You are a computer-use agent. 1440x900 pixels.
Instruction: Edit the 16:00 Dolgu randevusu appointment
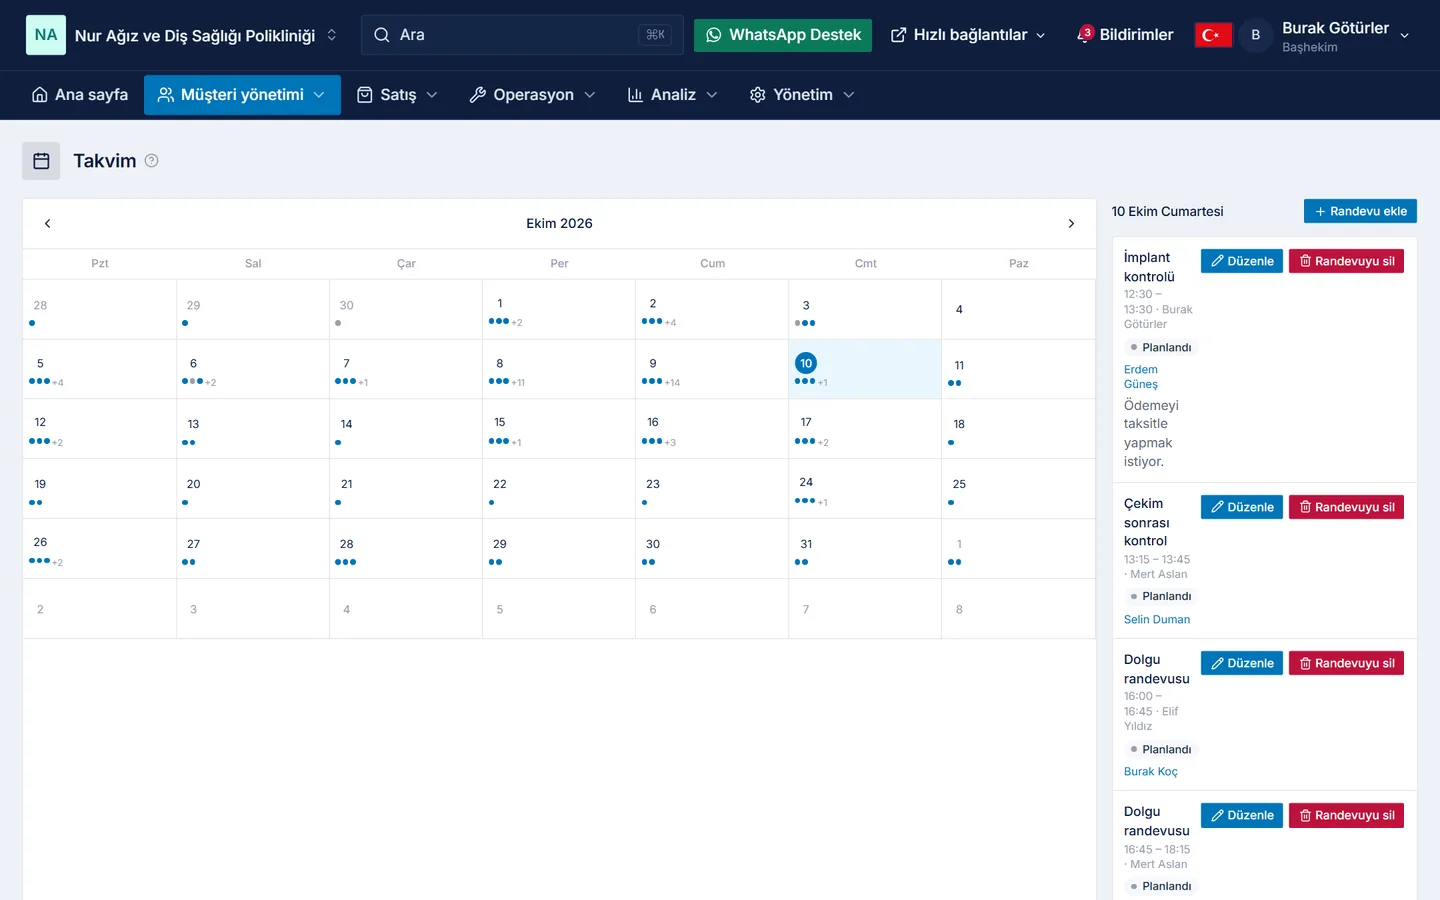(1242, 663)
